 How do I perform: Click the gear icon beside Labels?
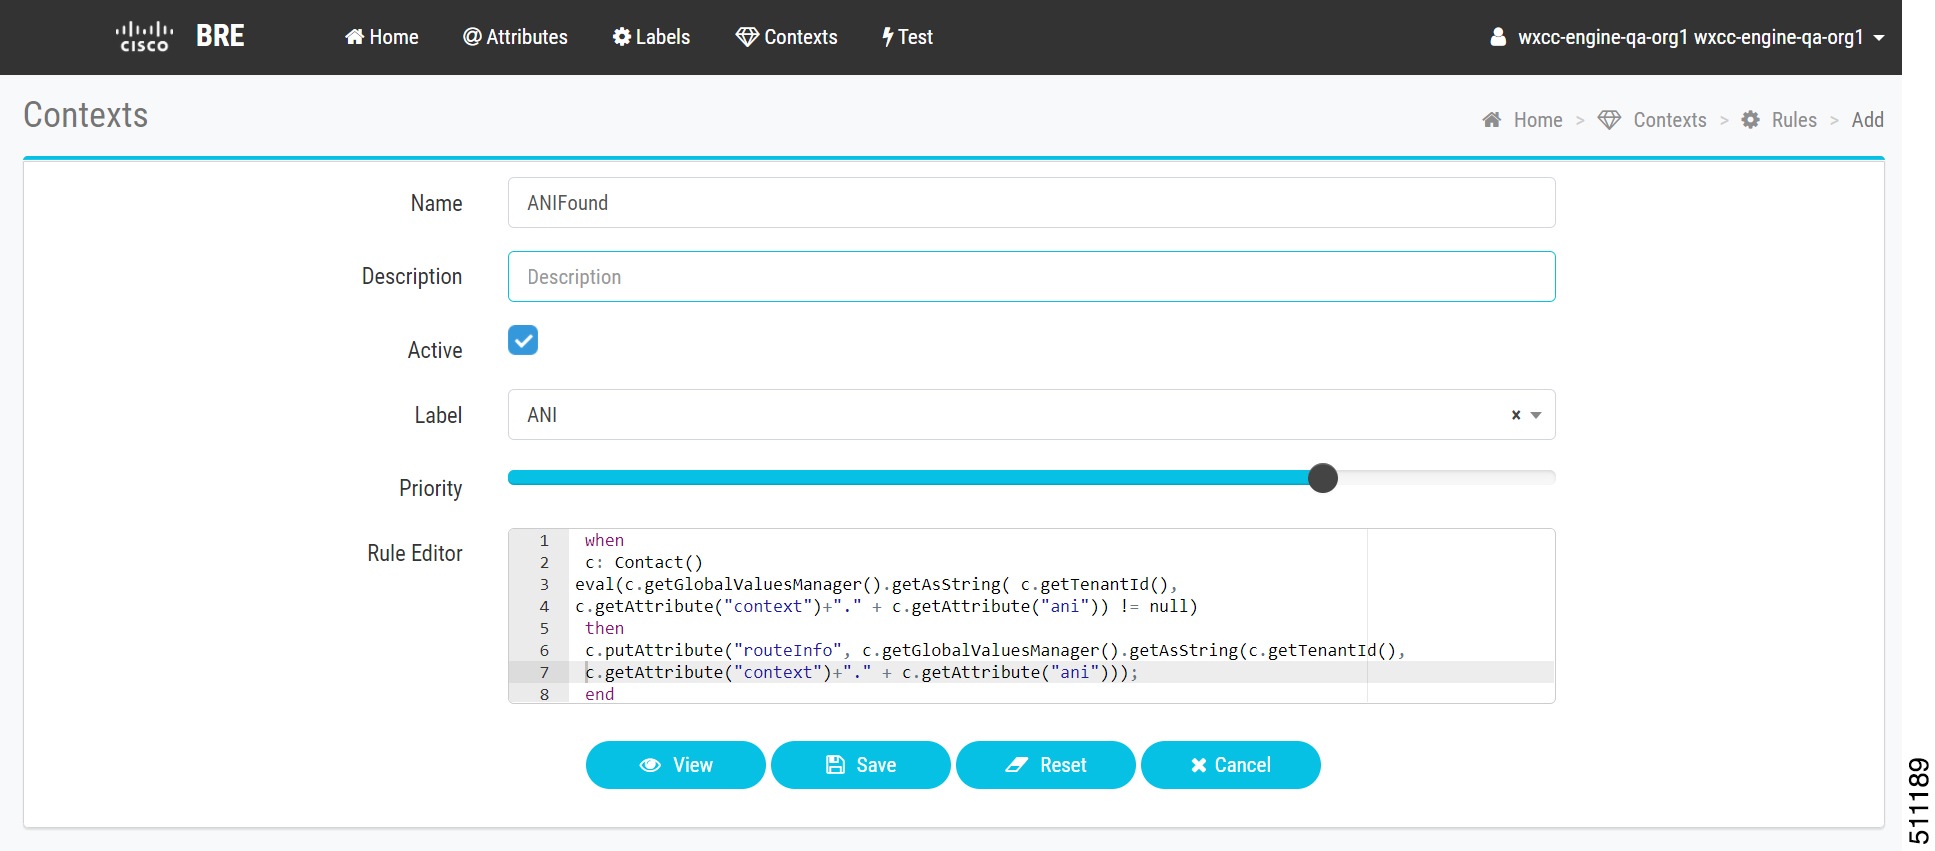pos(622,37)
